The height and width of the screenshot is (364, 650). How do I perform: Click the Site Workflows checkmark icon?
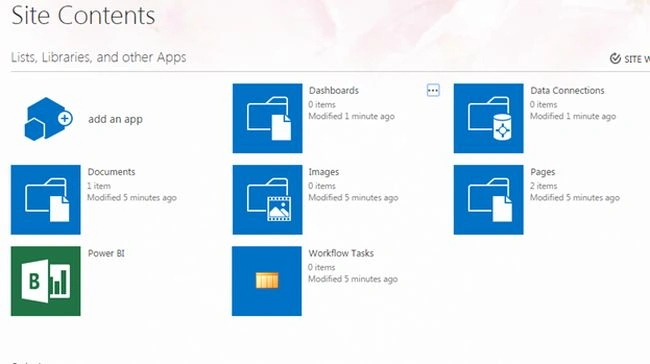coord(615,58)
